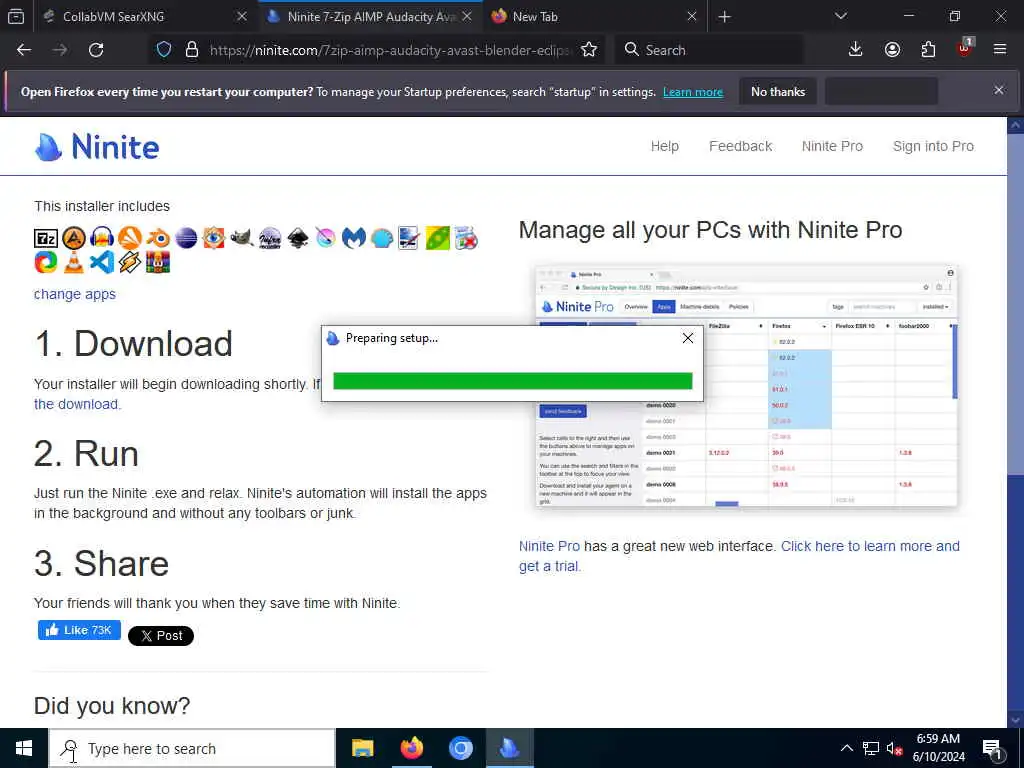Click the 7-Zip app icon

point(46,238)
